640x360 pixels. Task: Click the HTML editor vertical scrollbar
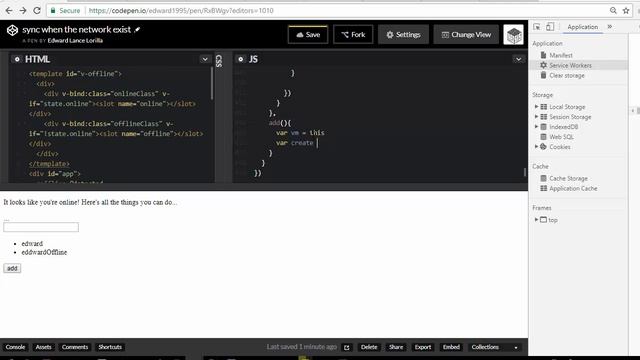(212, 83)
